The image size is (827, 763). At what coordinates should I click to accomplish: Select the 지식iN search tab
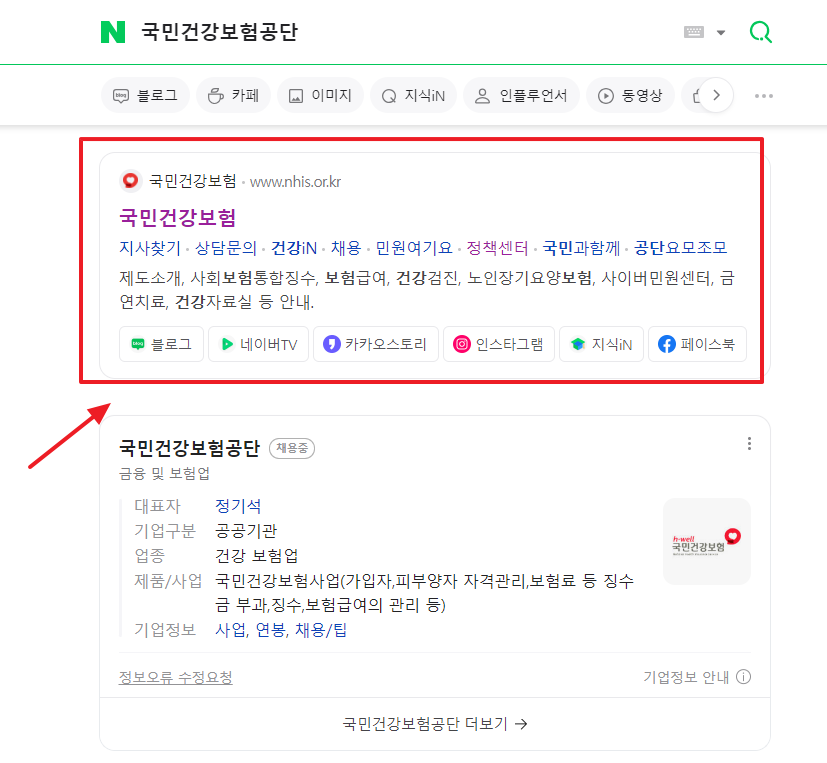414,95
